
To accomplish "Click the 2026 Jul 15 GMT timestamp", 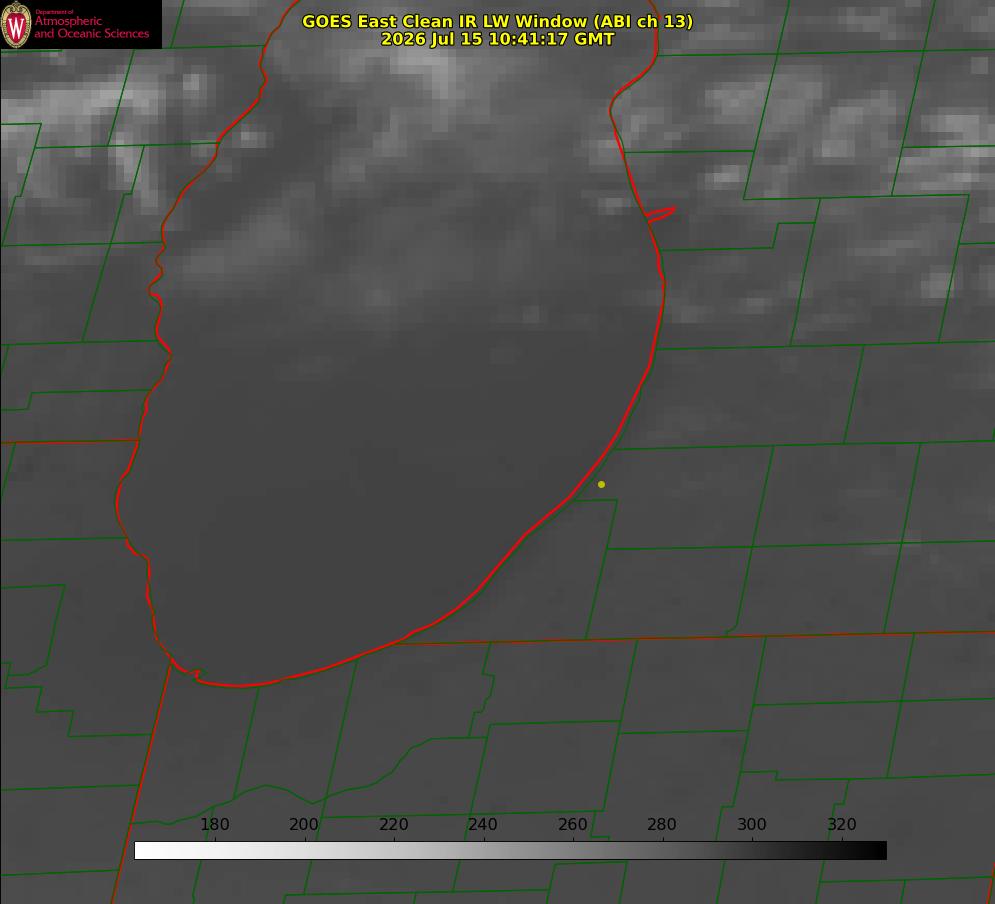I will (x=498, y=39).
